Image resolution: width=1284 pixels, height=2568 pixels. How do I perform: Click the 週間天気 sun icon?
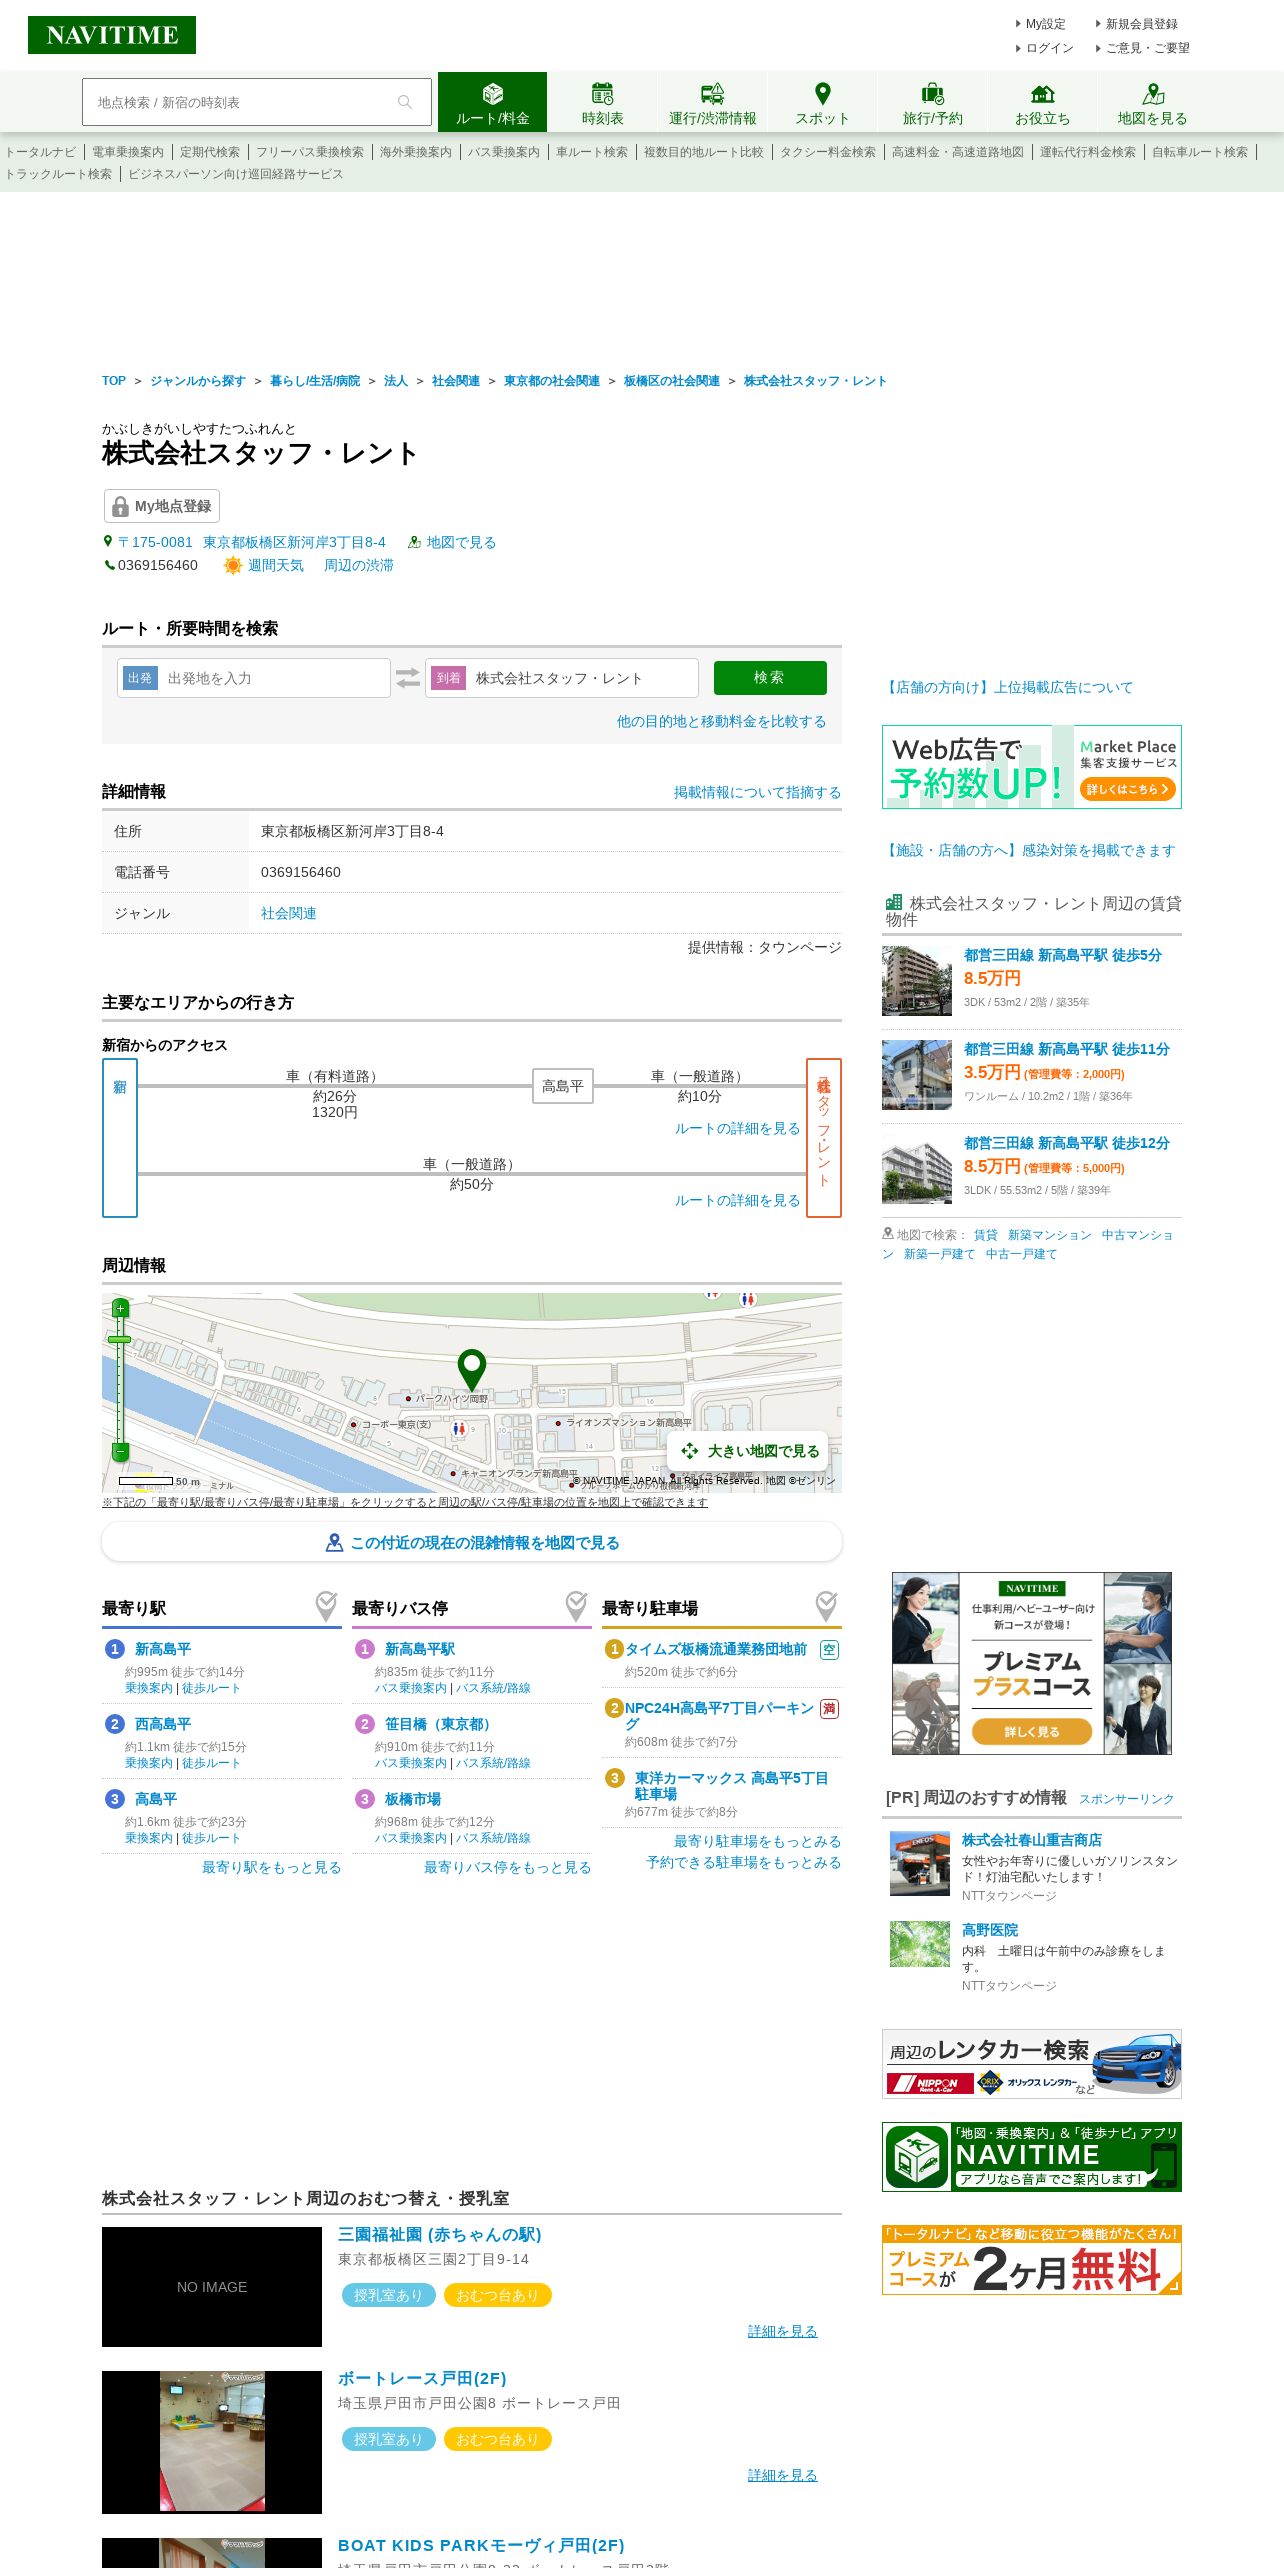point(232,565)
